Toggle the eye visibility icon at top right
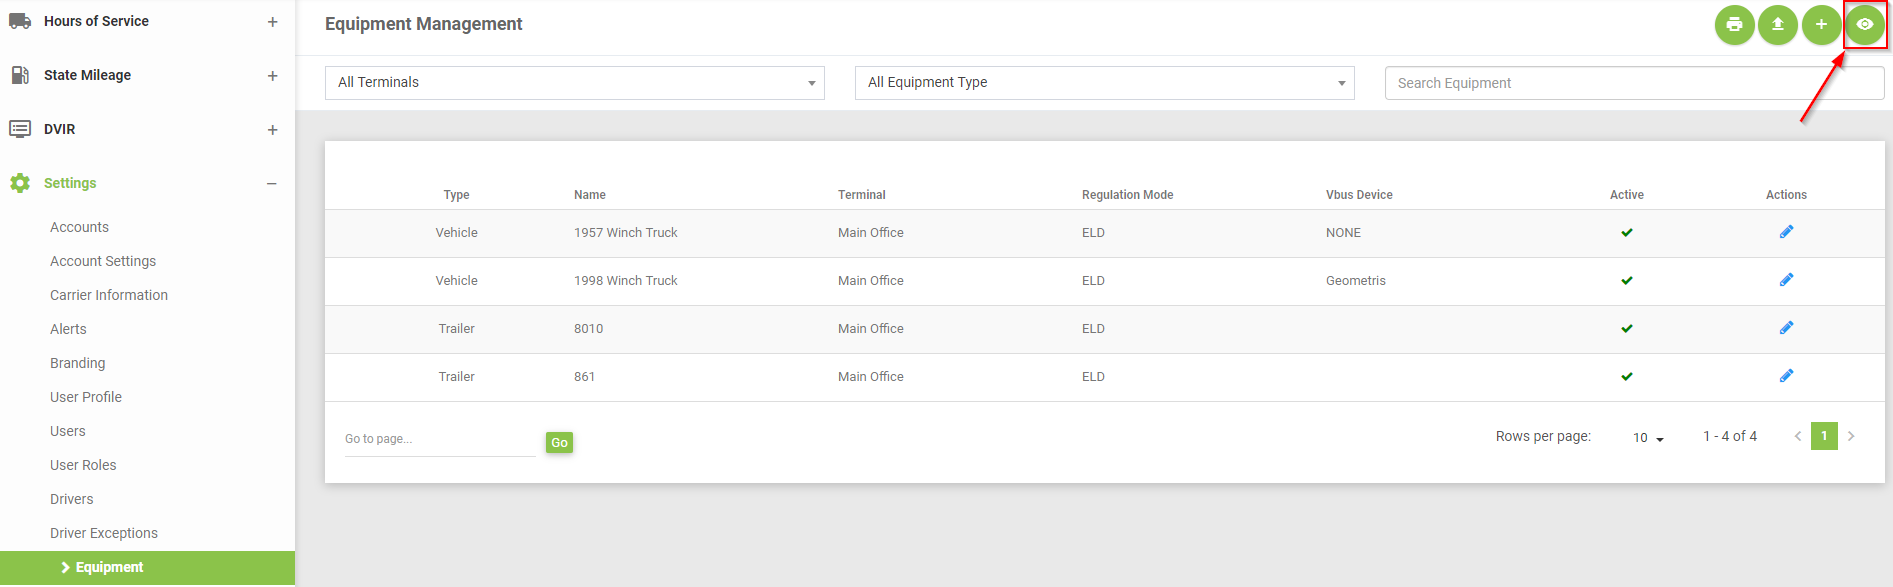Image resolution: width=1893 pixels, height=587 pixels. 1865,25
